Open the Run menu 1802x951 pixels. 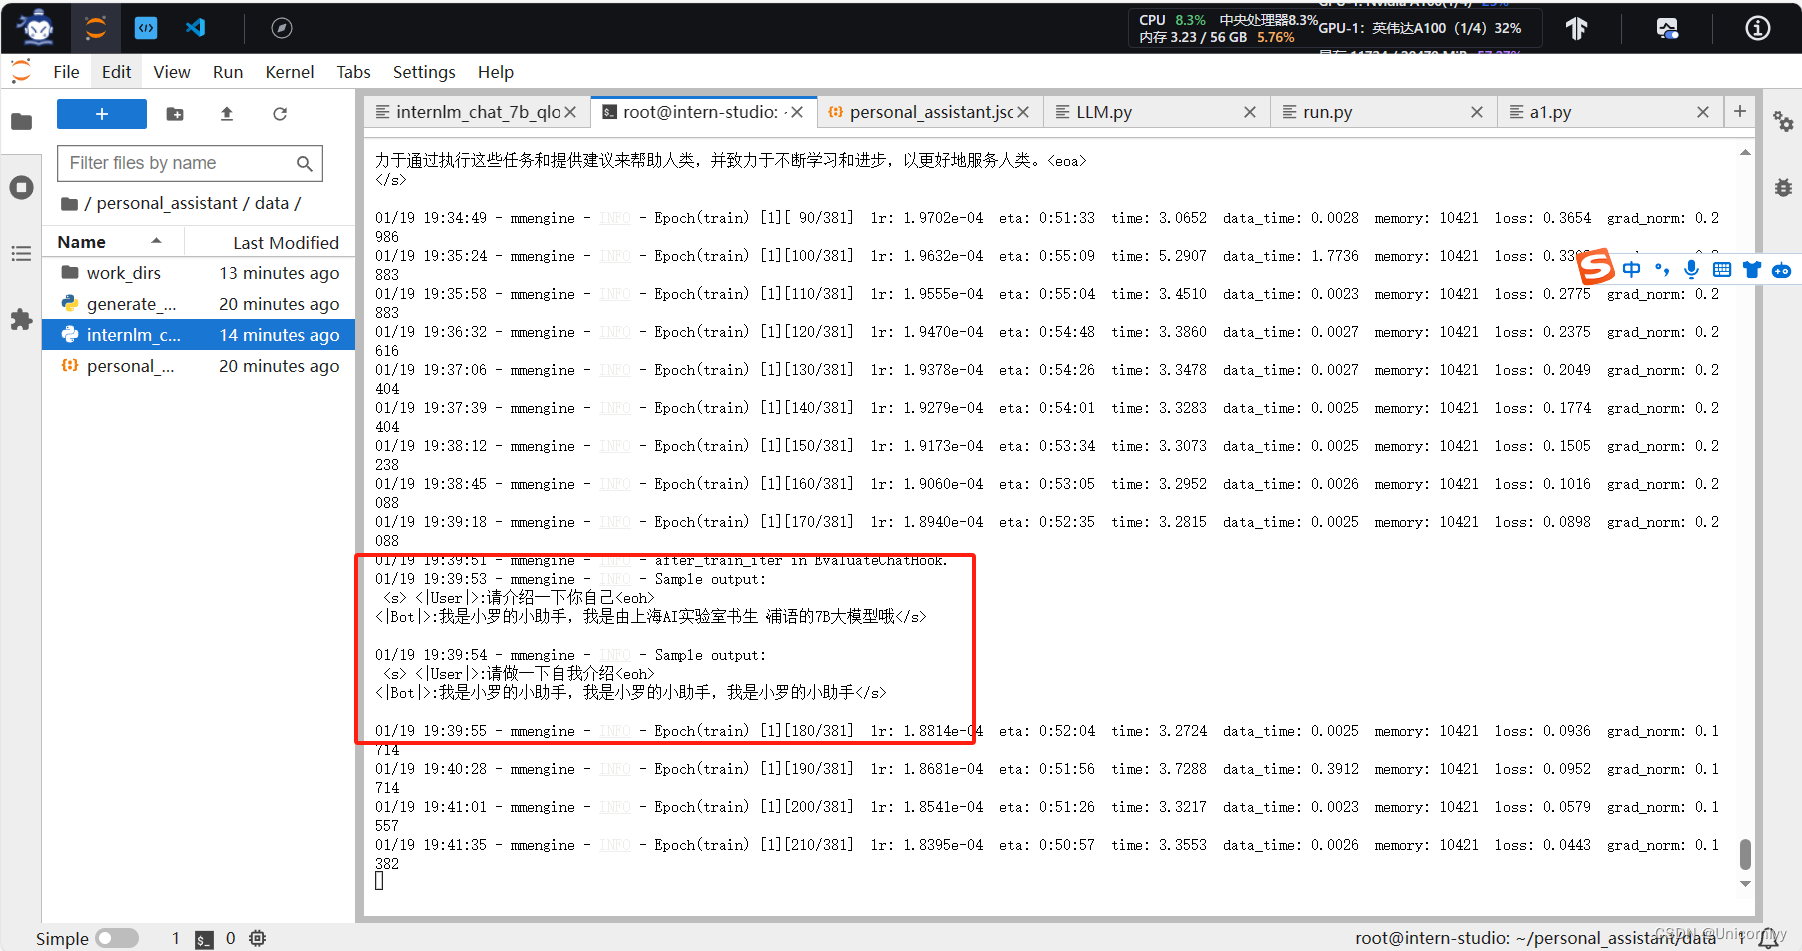pos(228,72)
